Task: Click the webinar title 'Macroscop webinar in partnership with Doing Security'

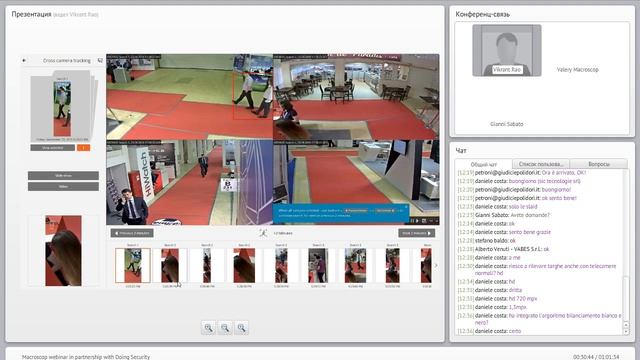Action: click(x=86, y=357)
